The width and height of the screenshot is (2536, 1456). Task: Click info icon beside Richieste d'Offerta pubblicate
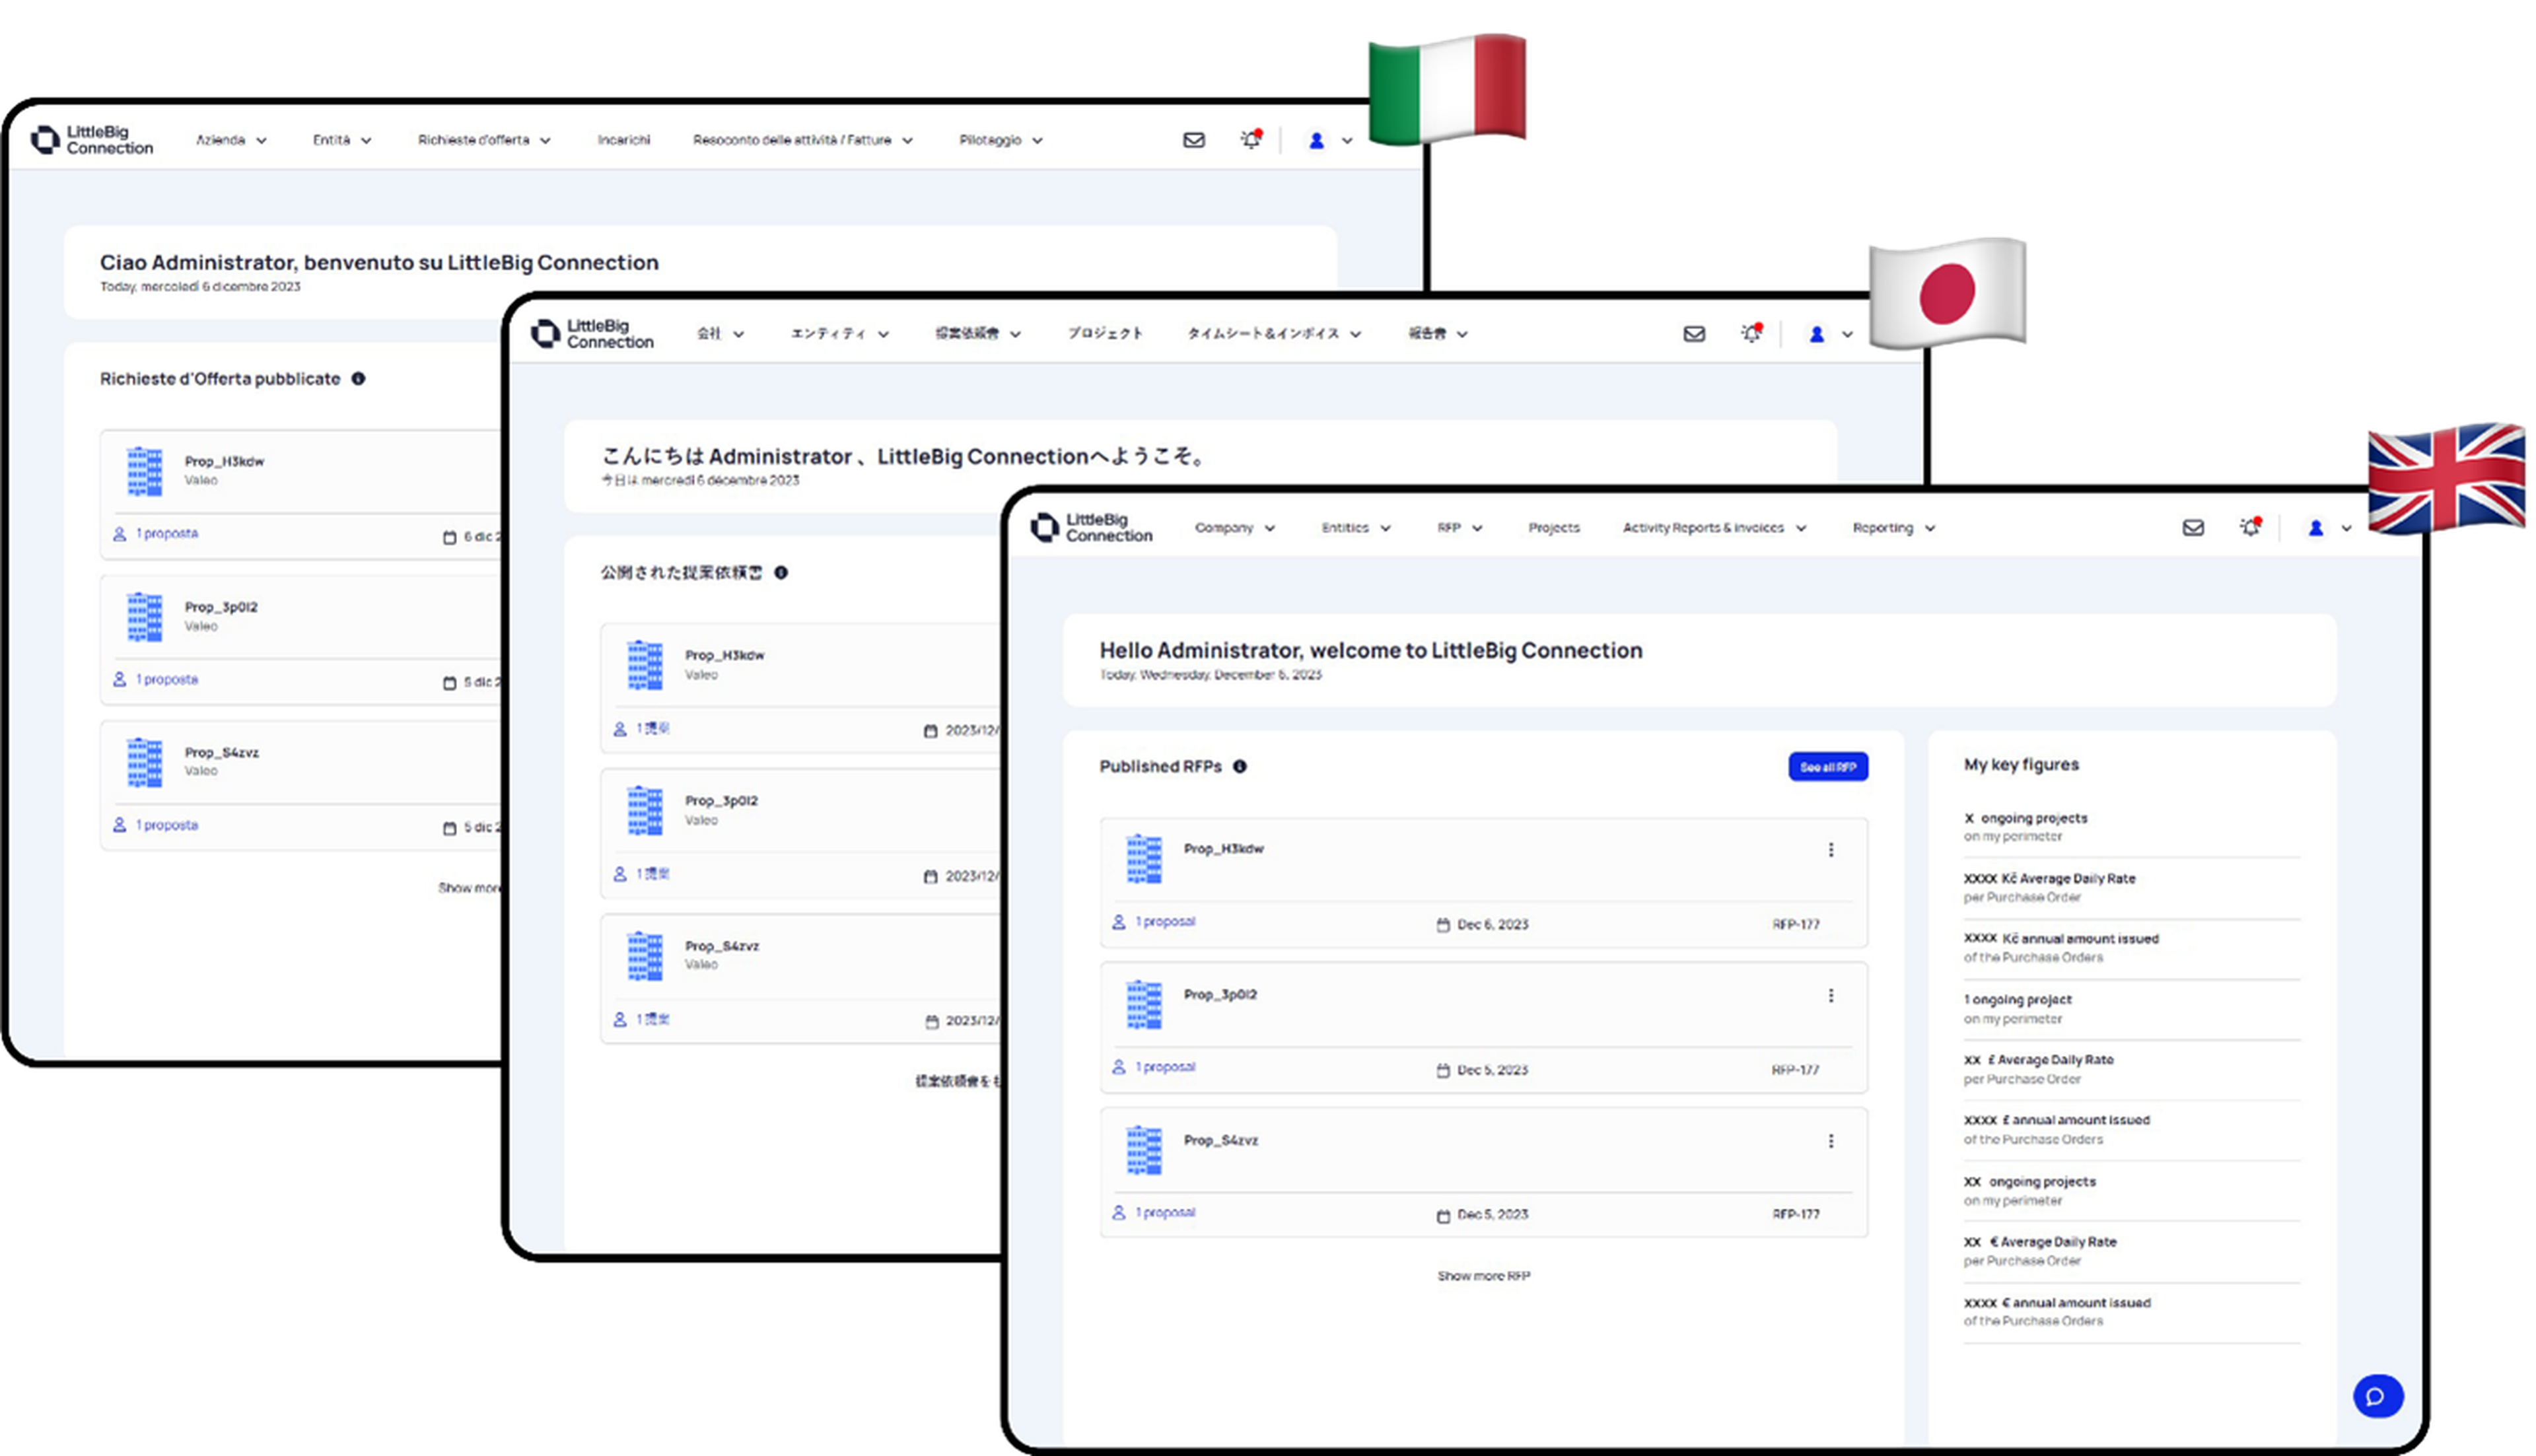tap(358, 378)
